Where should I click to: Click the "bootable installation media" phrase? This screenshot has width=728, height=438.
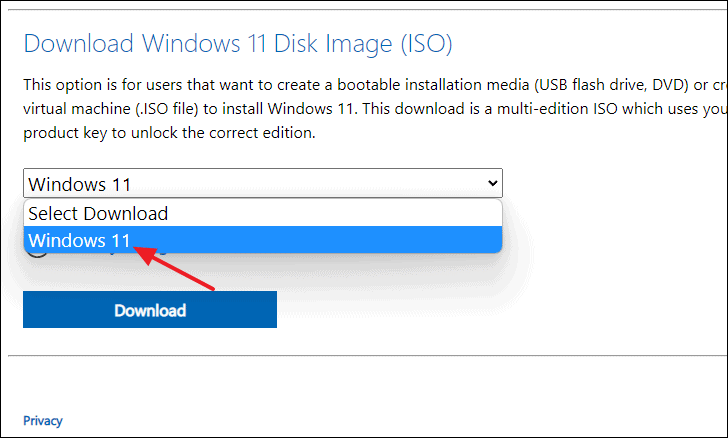tap(433, 85)
